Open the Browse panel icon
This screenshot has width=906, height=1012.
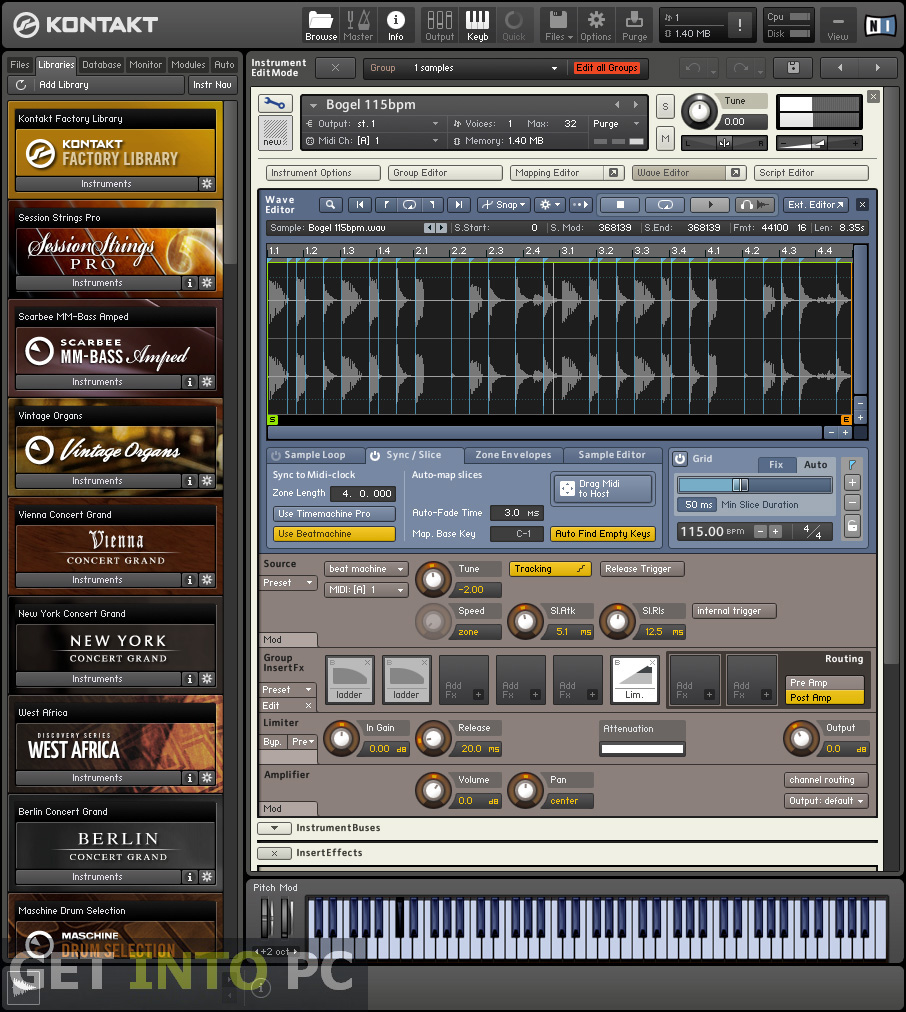click(x=321, y=25)
